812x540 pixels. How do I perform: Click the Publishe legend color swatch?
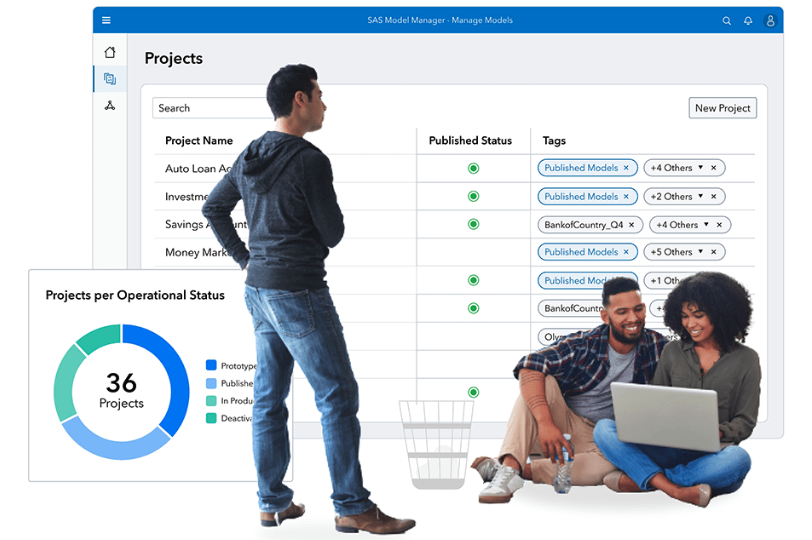211,383
